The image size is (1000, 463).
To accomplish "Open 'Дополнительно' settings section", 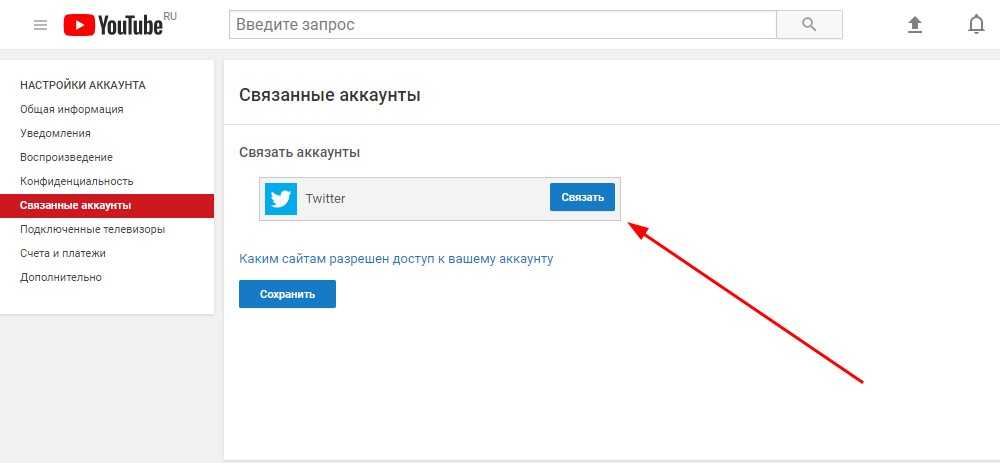I will click(61, 277).
